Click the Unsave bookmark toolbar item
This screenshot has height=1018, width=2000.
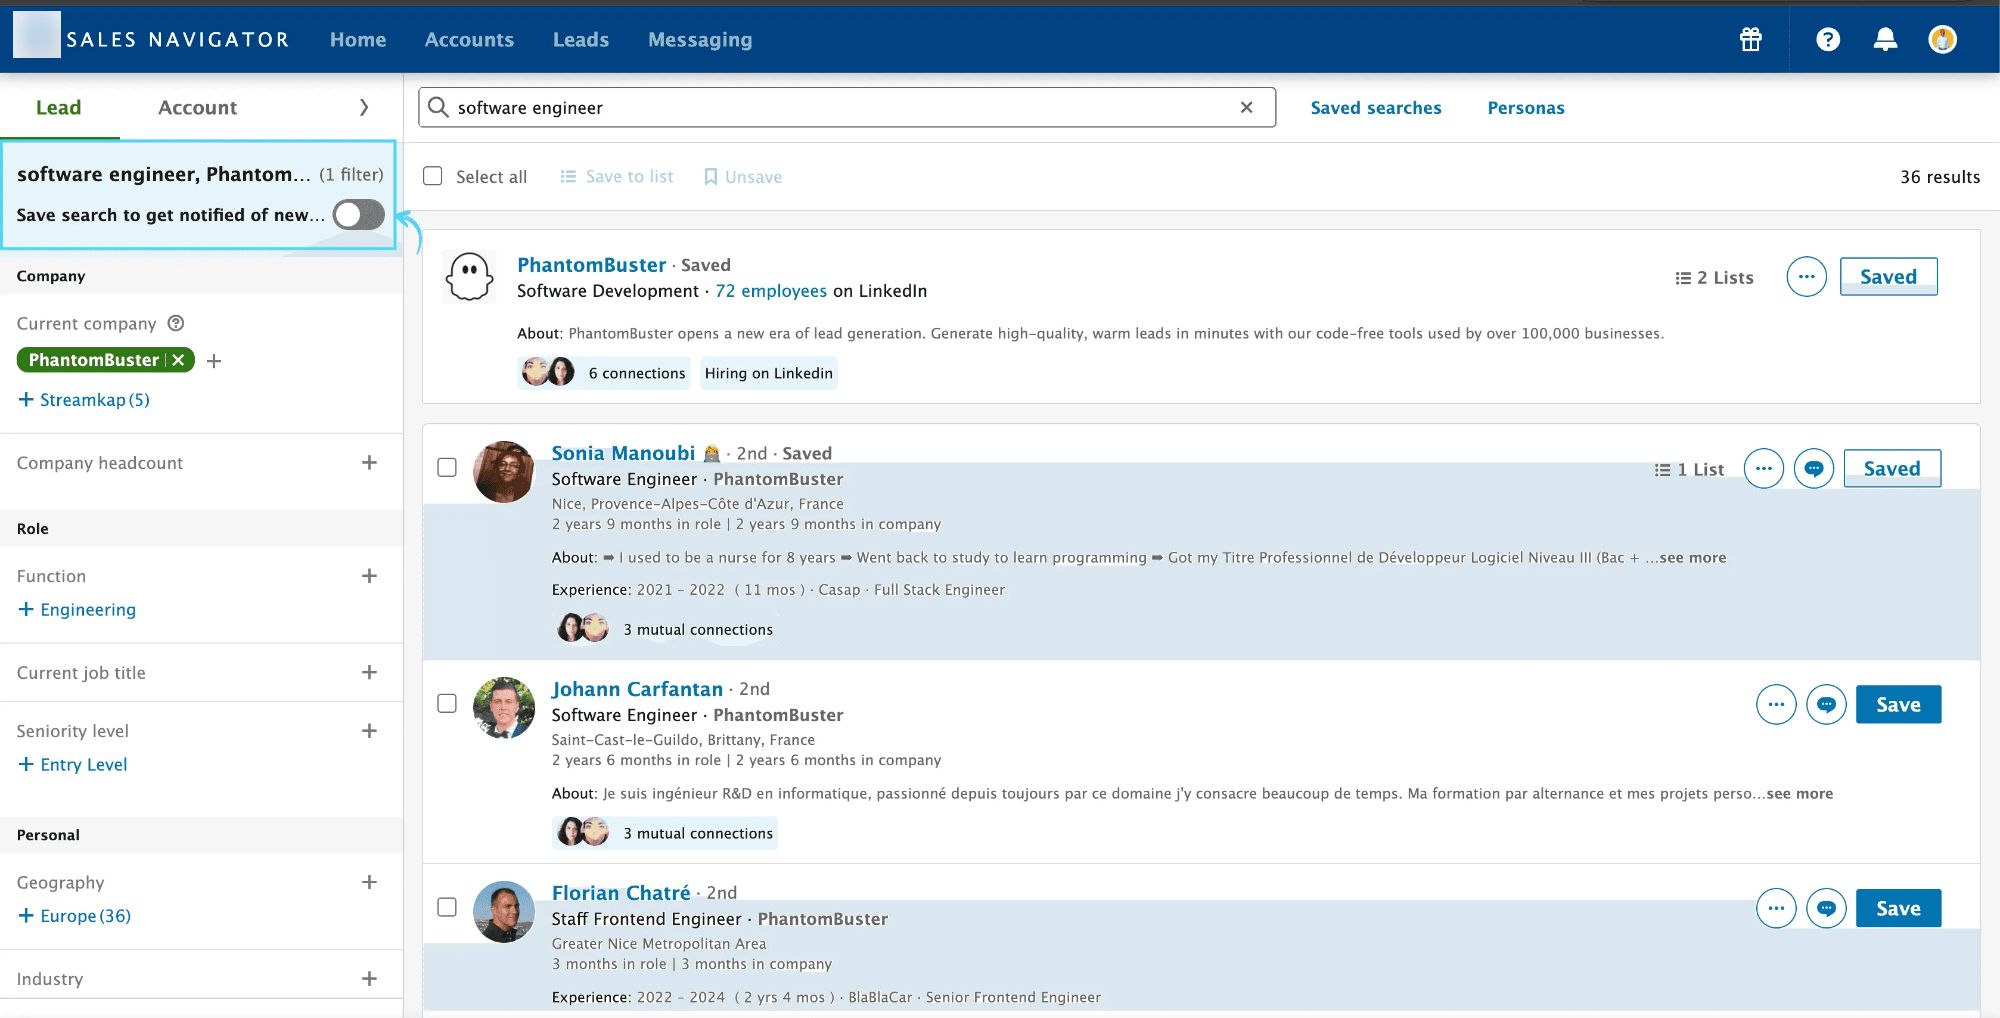743,177
